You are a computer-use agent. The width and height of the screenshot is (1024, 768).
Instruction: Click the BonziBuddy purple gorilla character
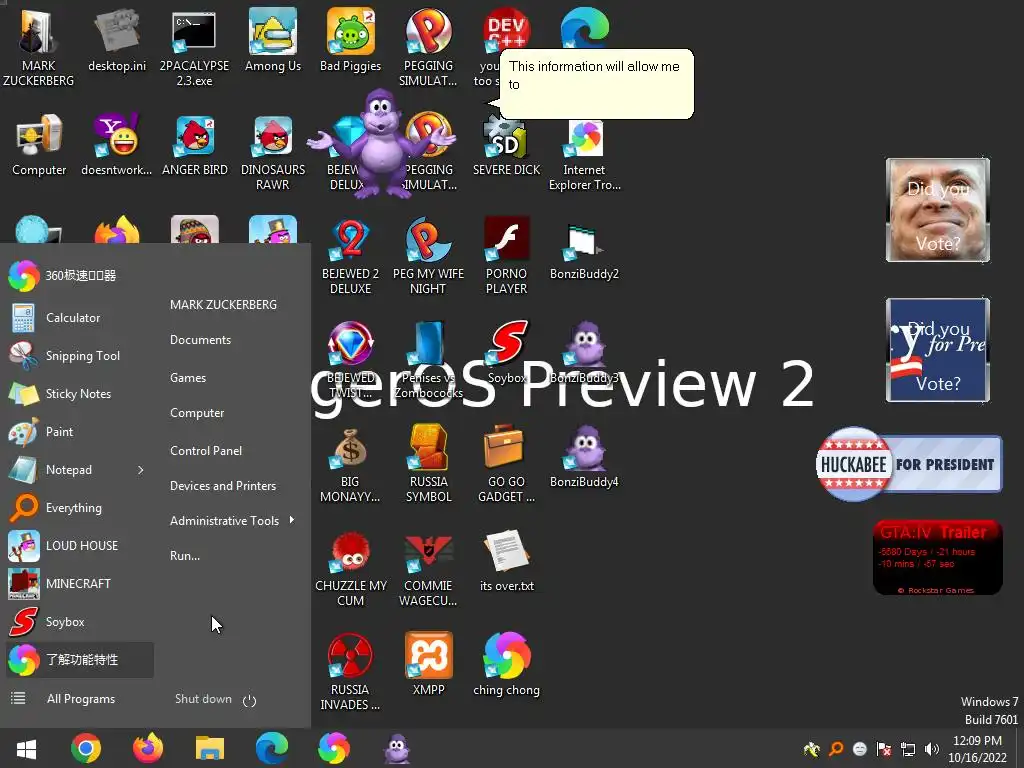(381, 144)
